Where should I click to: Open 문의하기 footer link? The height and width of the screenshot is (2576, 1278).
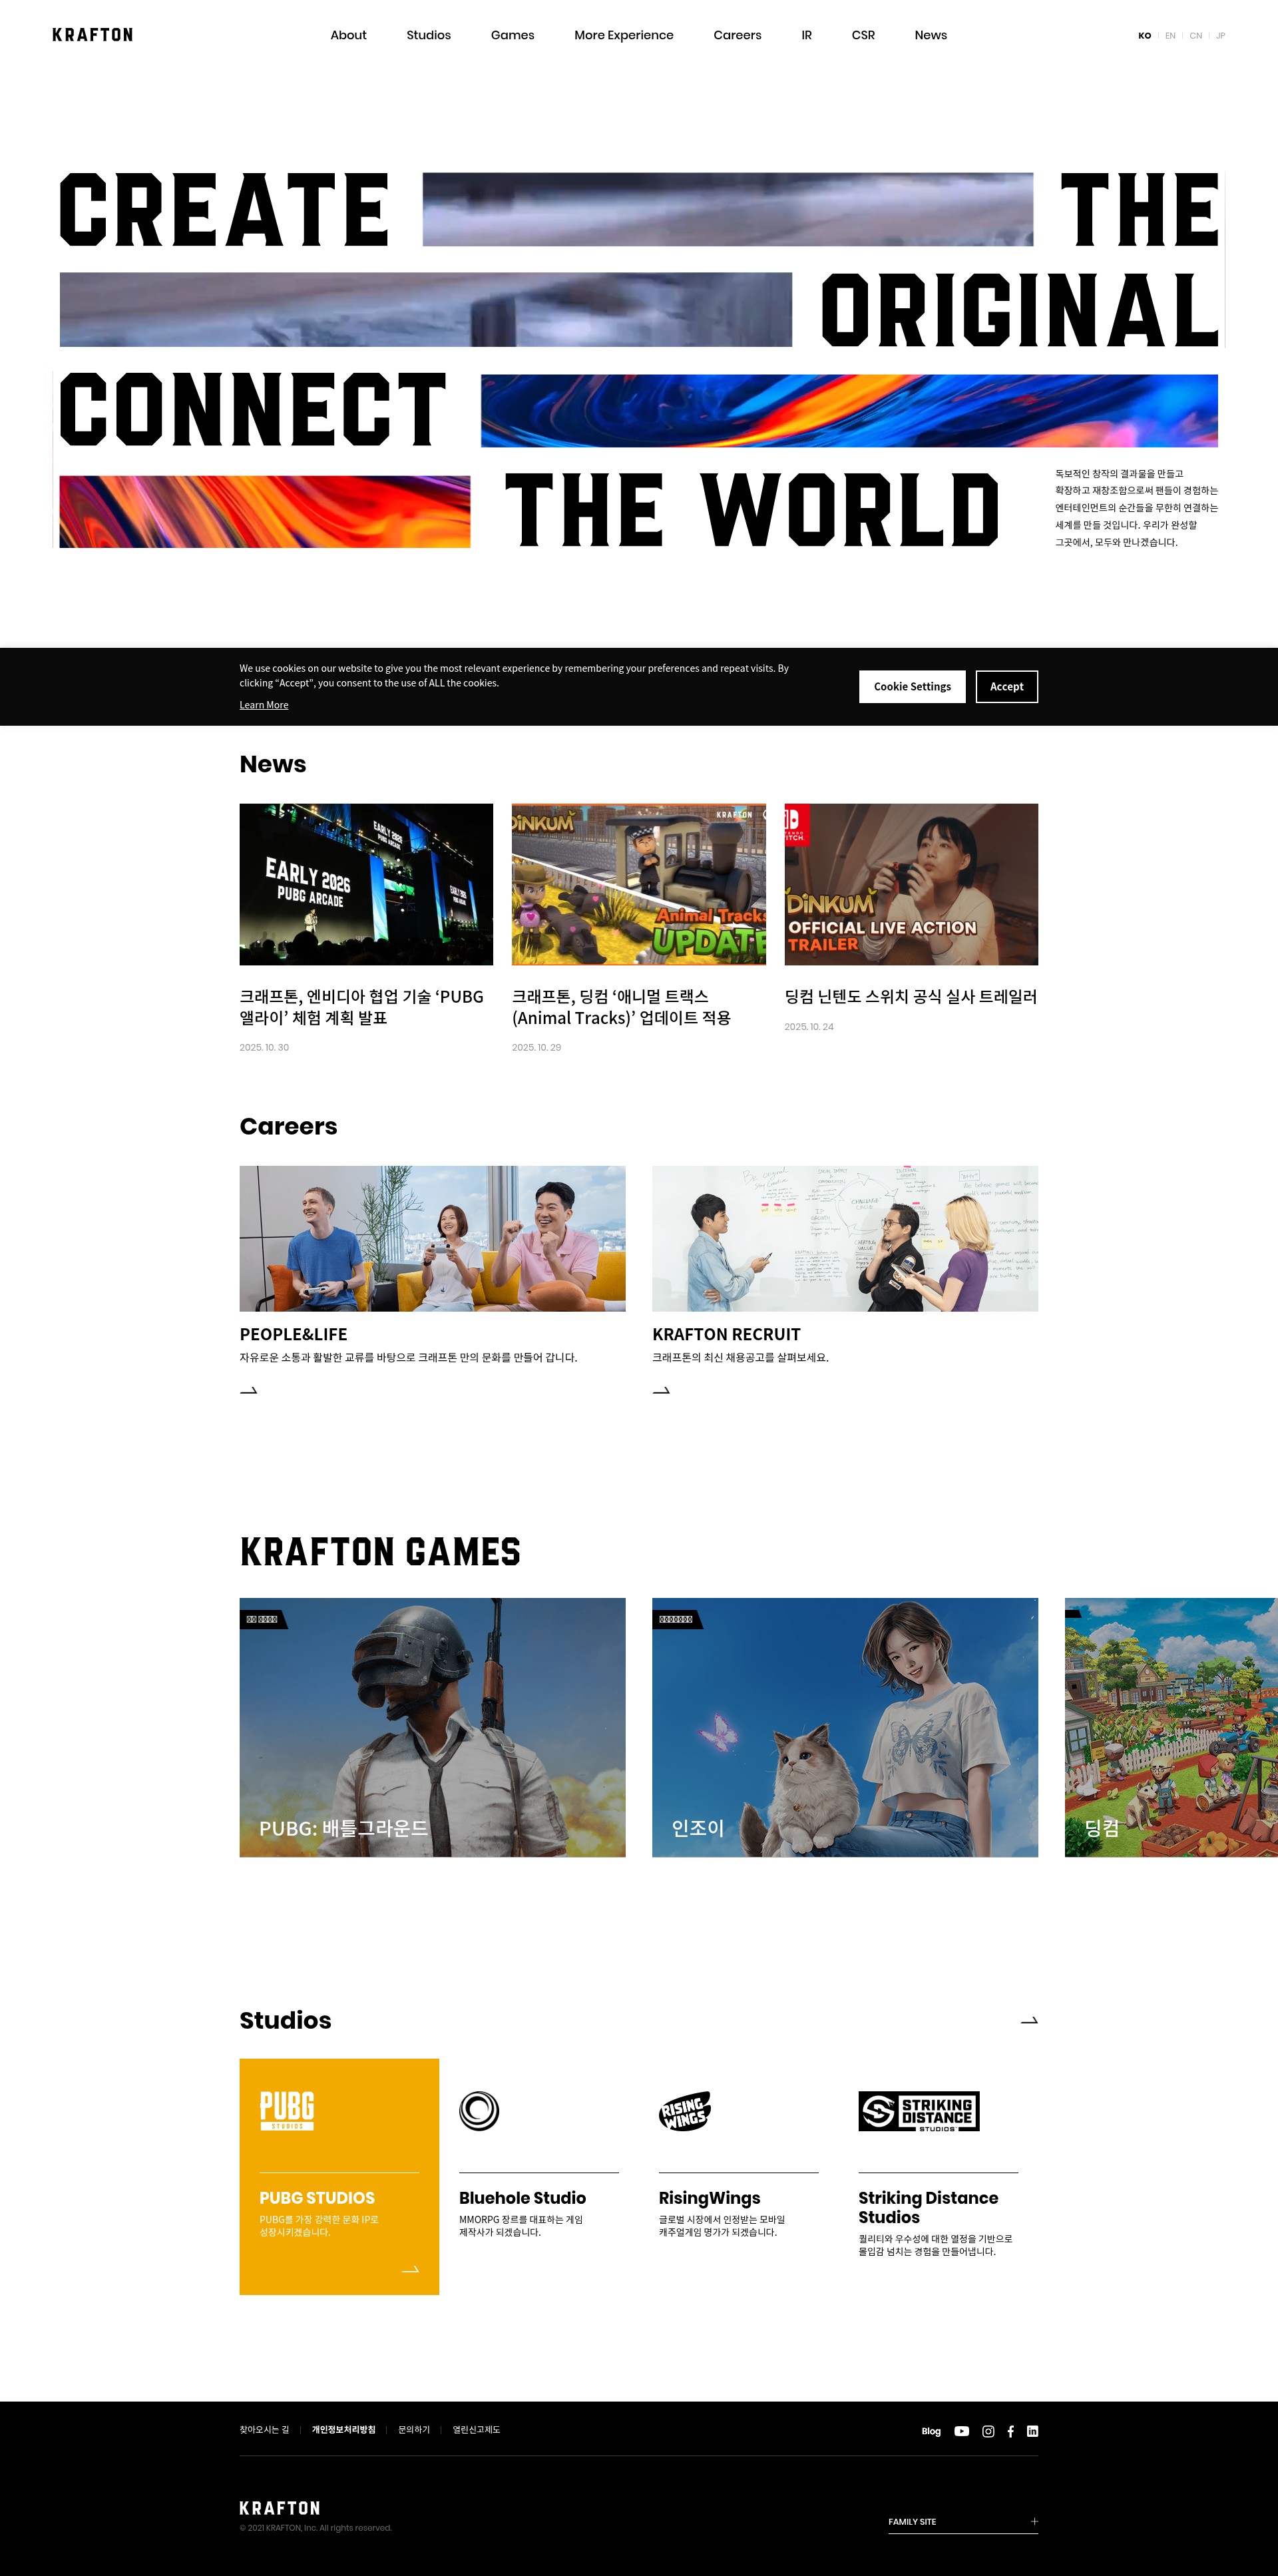click(414, 2429)
